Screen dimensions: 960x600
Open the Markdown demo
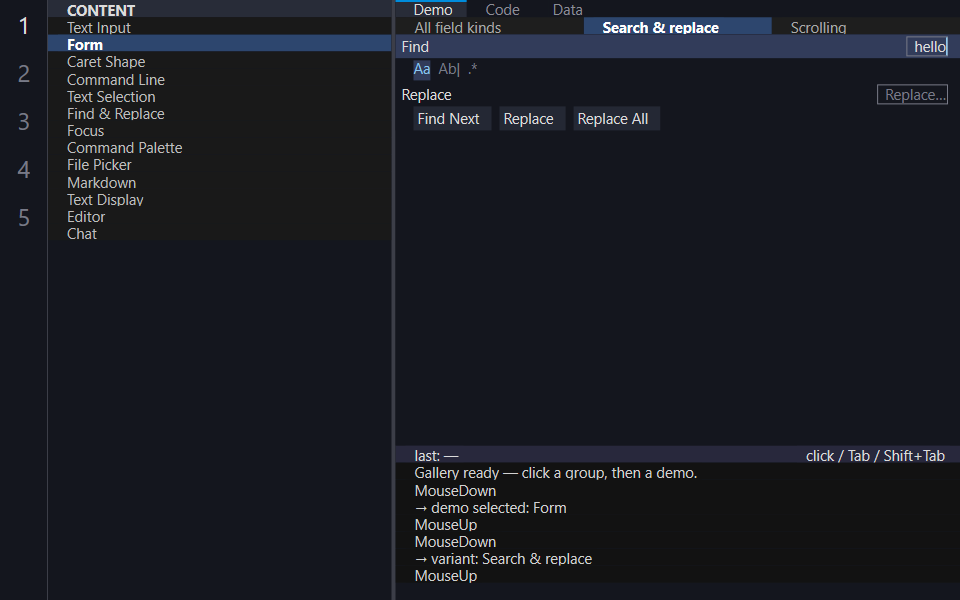tap(219, 182)
